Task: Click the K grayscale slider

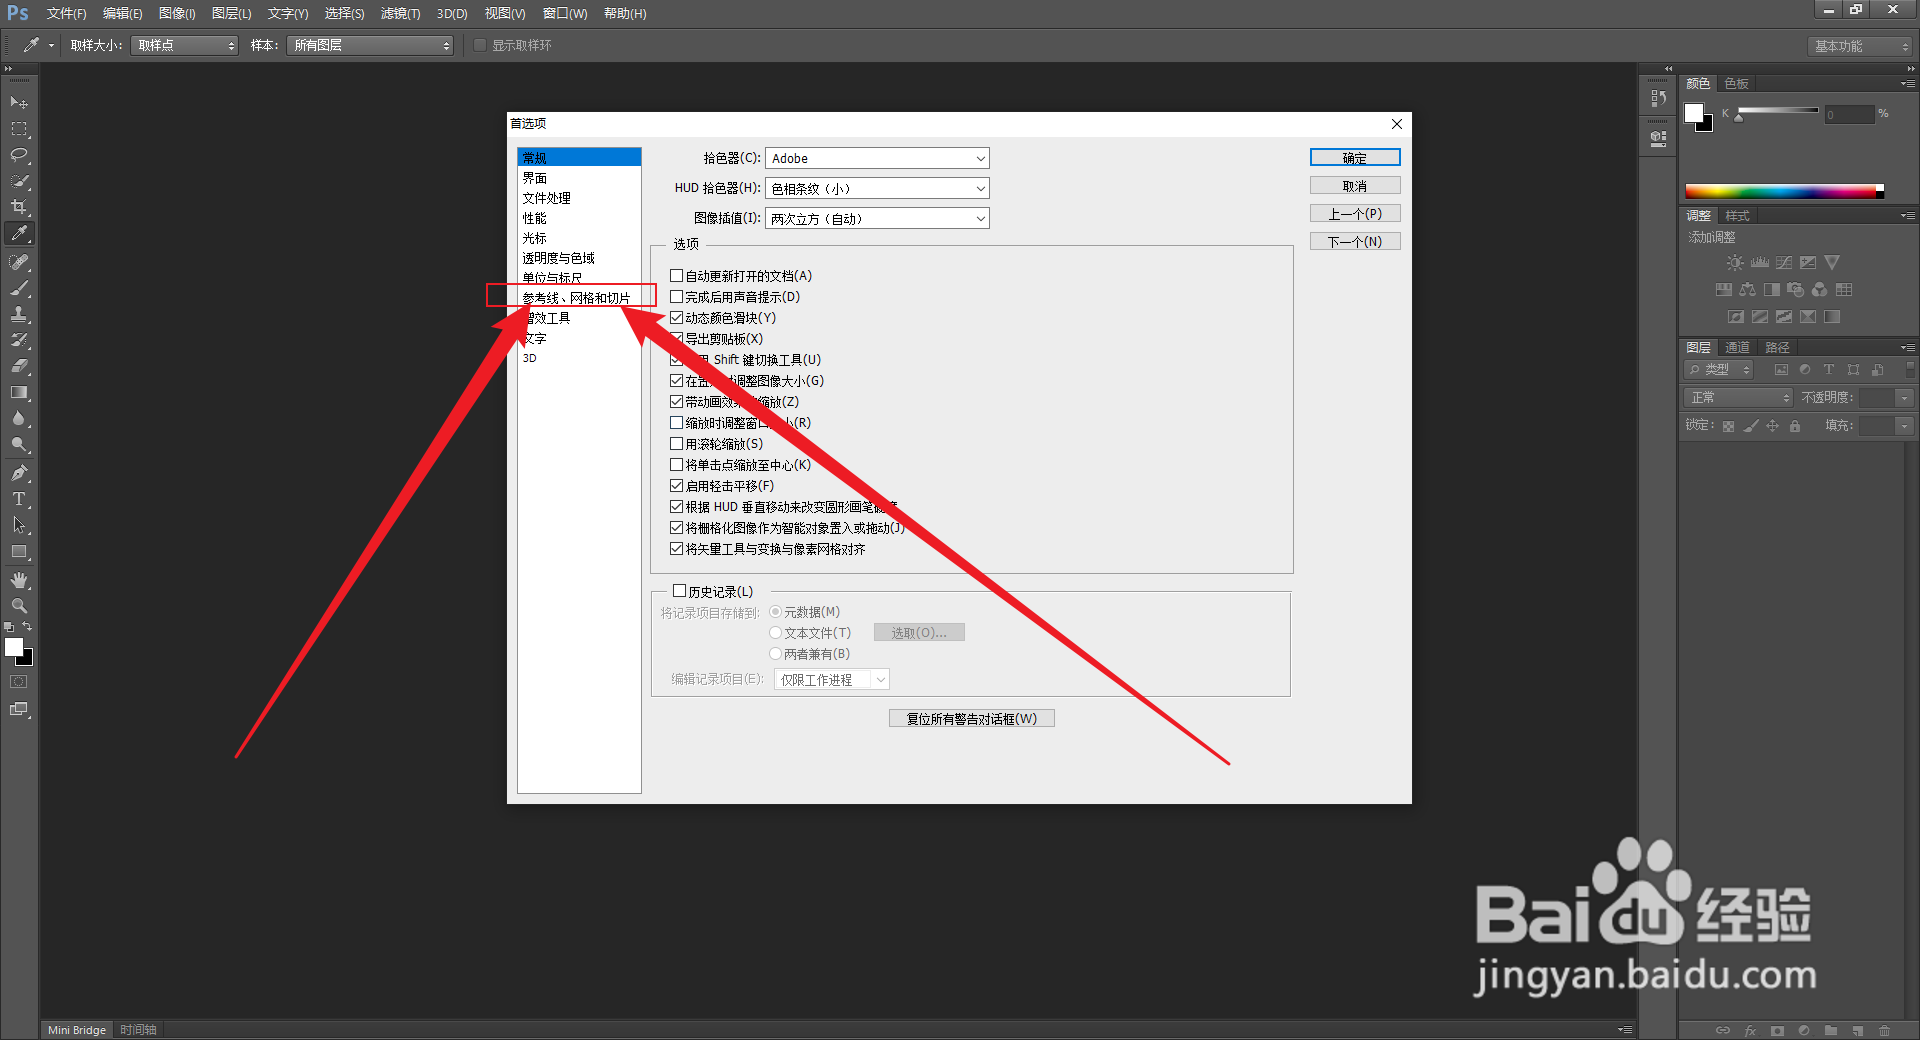Action: pyautogui.click(x=1778, y=111)
